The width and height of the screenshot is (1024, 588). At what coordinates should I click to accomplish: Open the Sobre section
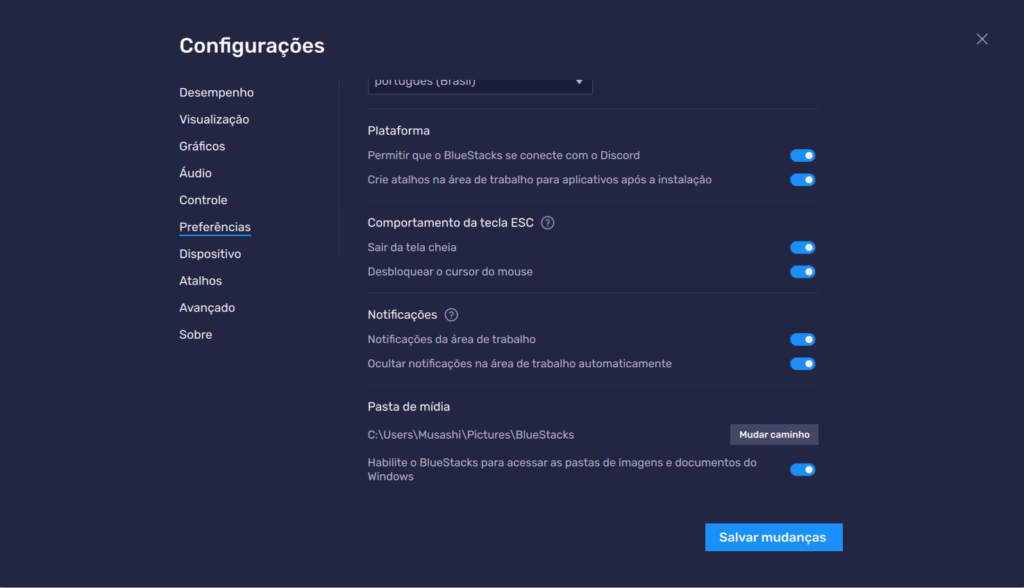[195, 334]
